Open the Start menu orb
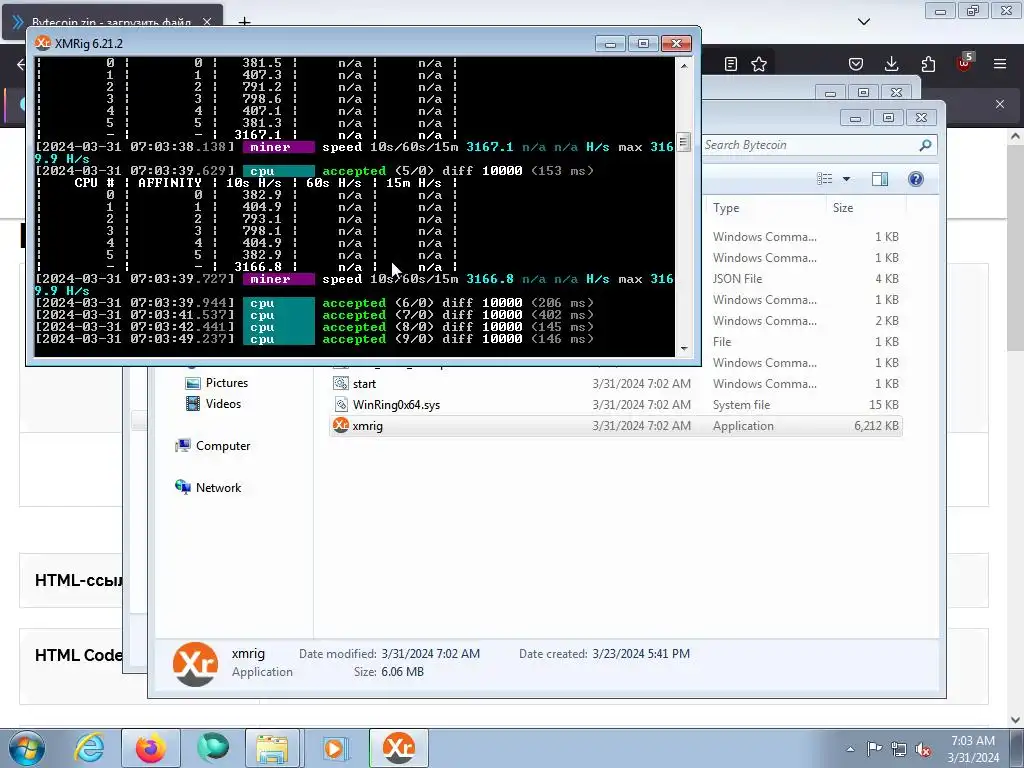Image resolution: width=1024 pixels, height=768 pixels. 27,748
